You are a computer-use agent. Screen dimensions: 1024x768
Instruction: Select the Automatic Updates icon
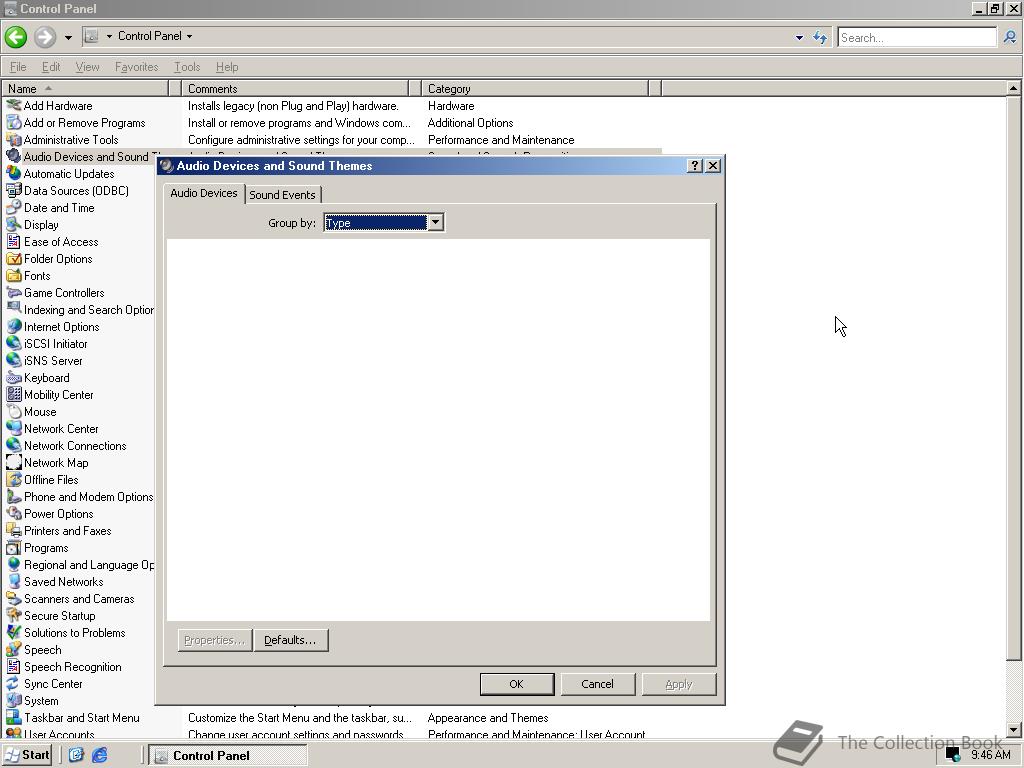[x=14, y=173]
